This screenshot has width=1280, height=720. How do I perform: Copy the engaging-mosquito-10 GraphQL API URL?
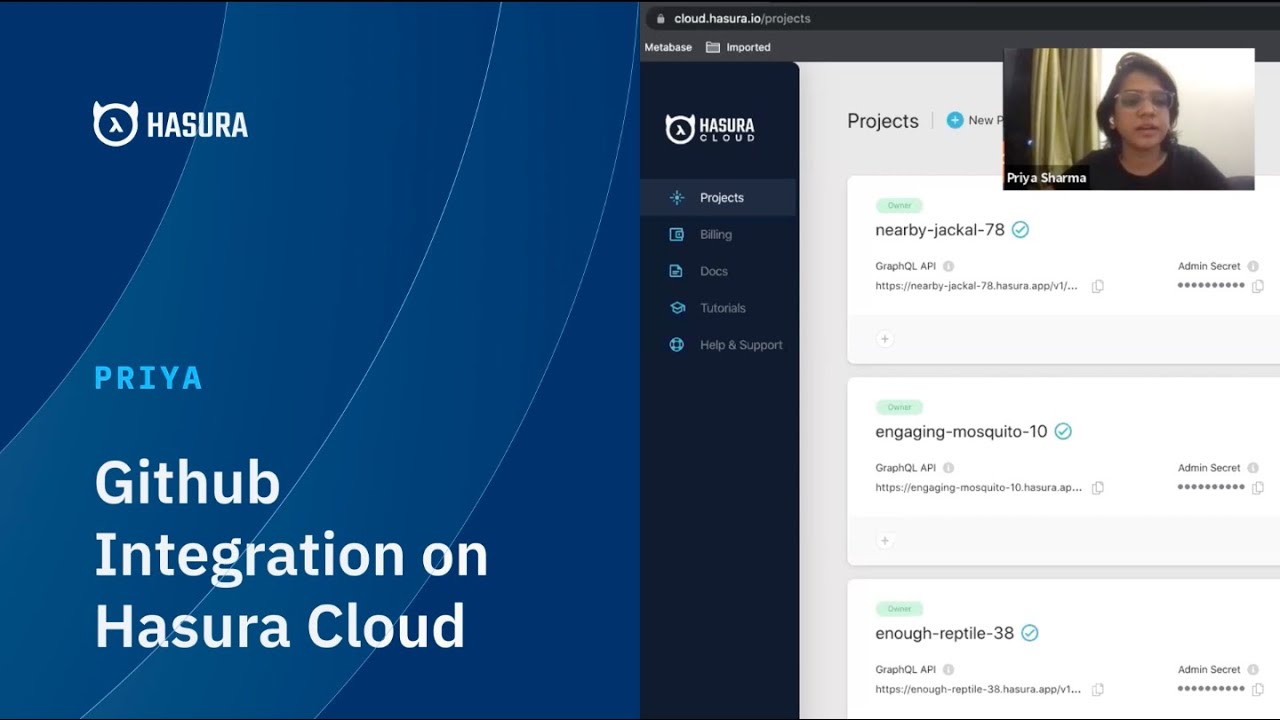[1097, 488]
